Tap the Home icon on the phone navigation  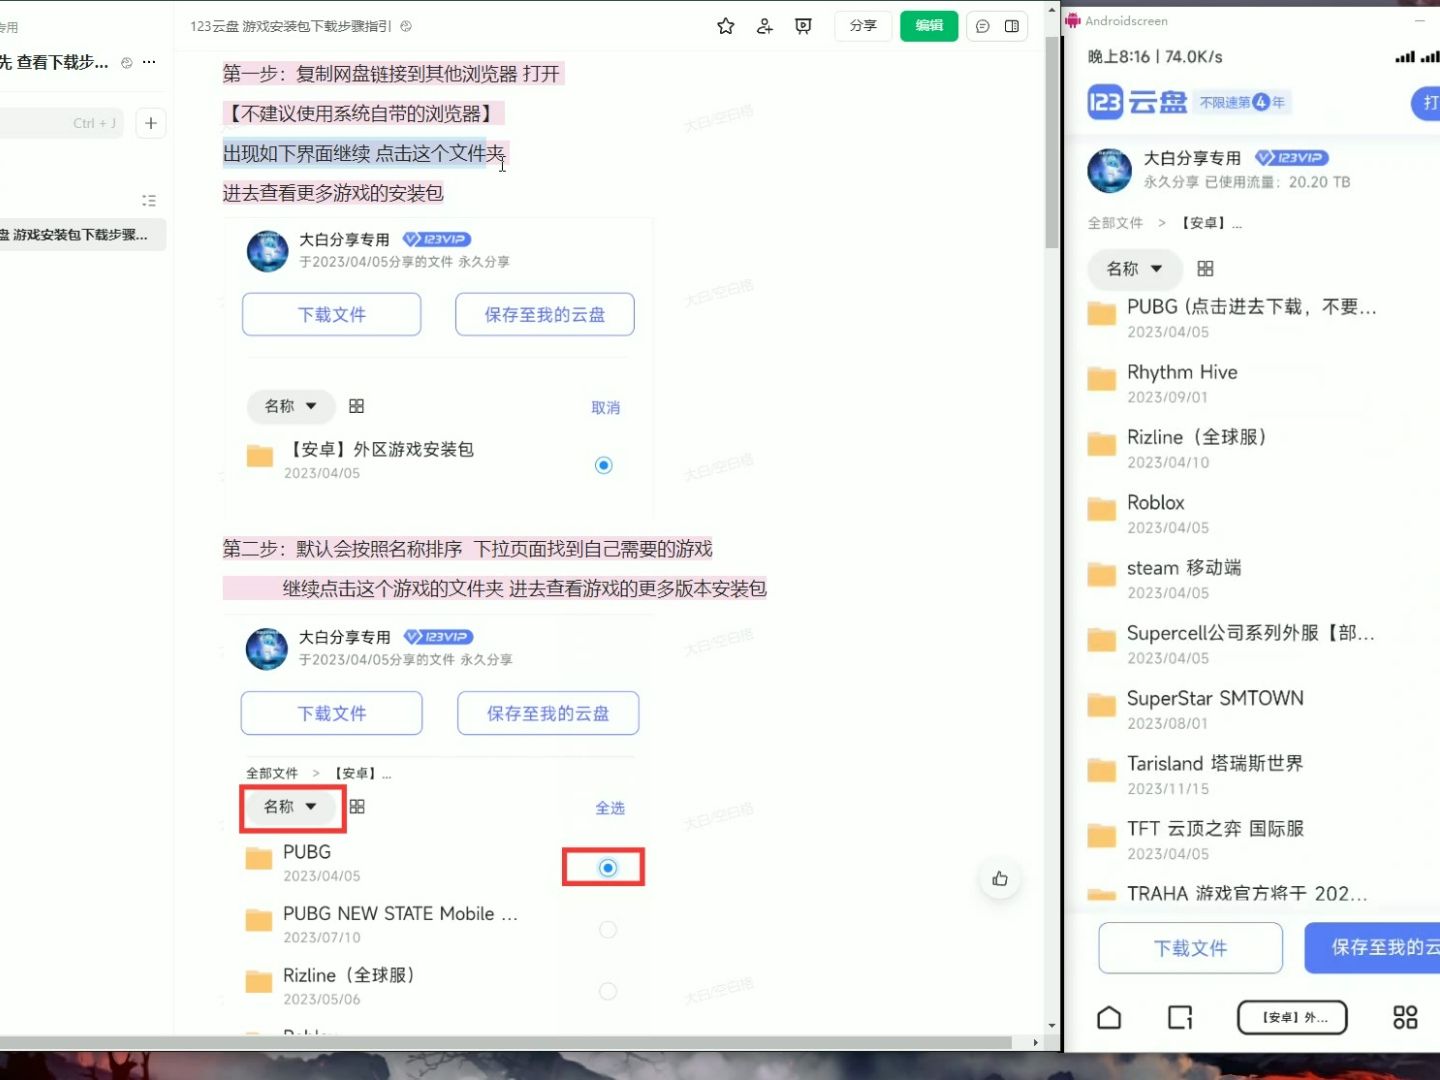(x=1109, y=1017)
